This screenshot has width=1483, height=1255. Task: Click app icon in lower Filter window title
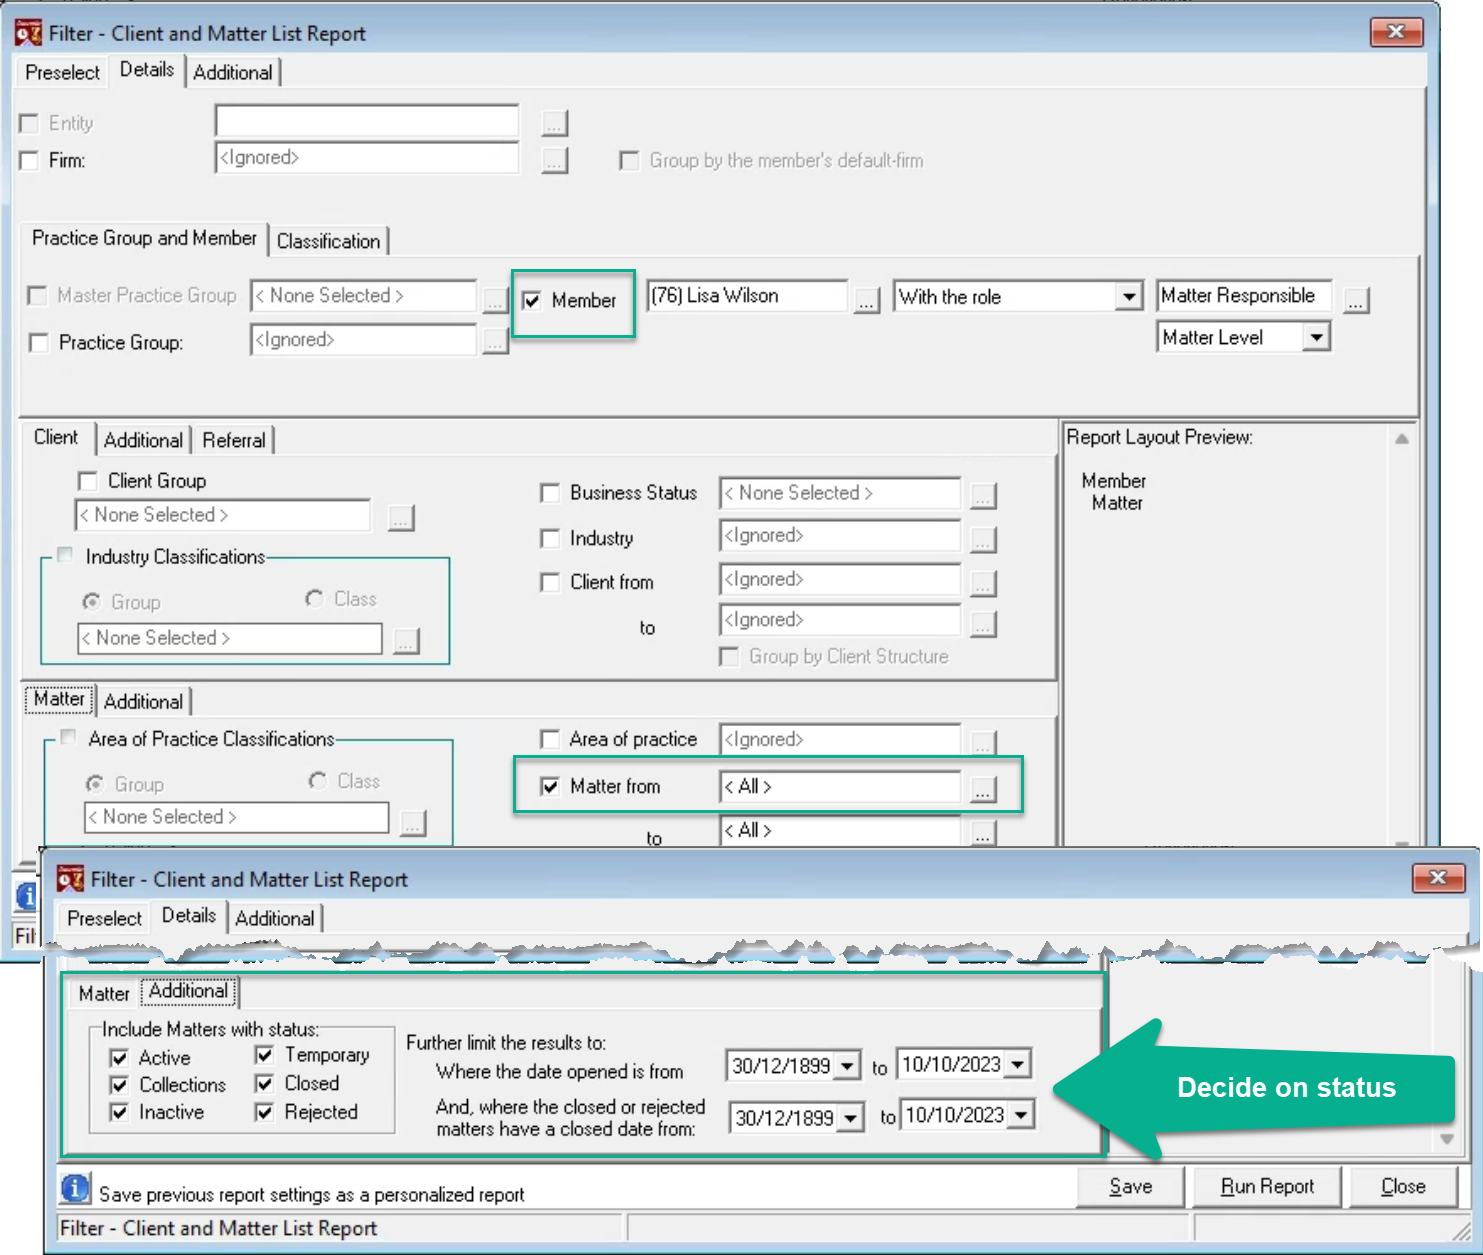70,879
